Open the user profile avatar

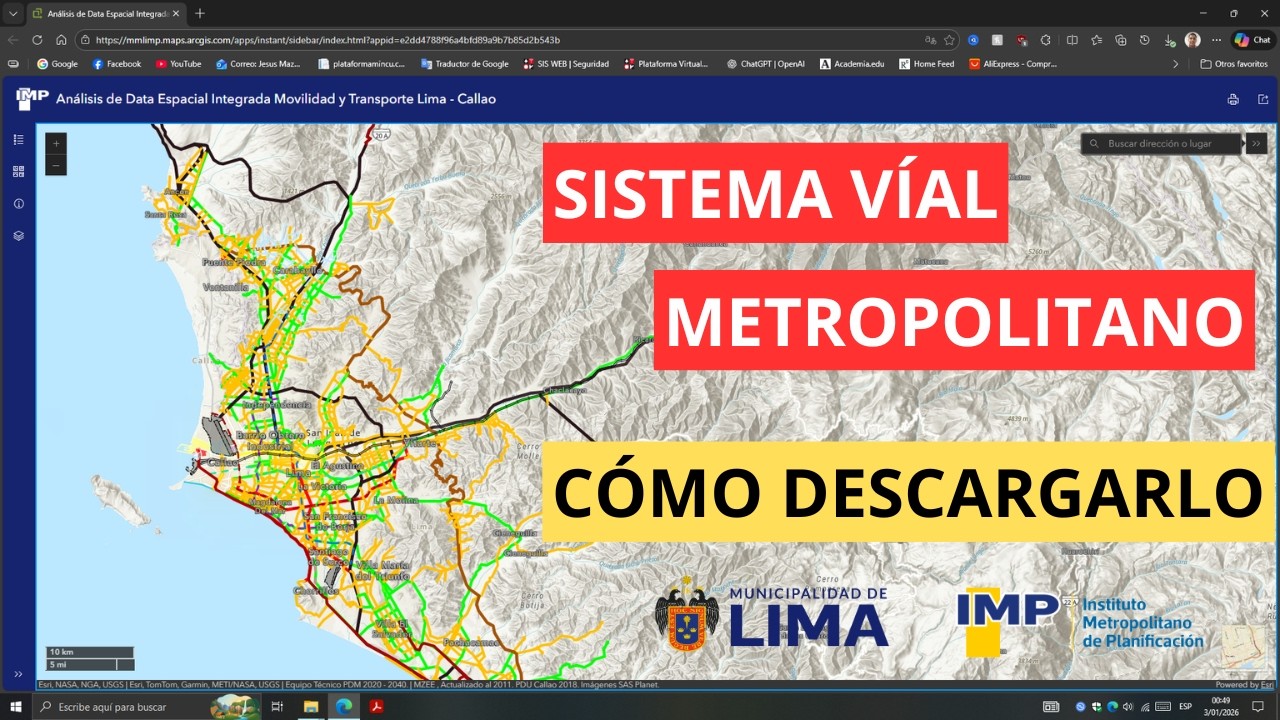tap(1192, 40)
